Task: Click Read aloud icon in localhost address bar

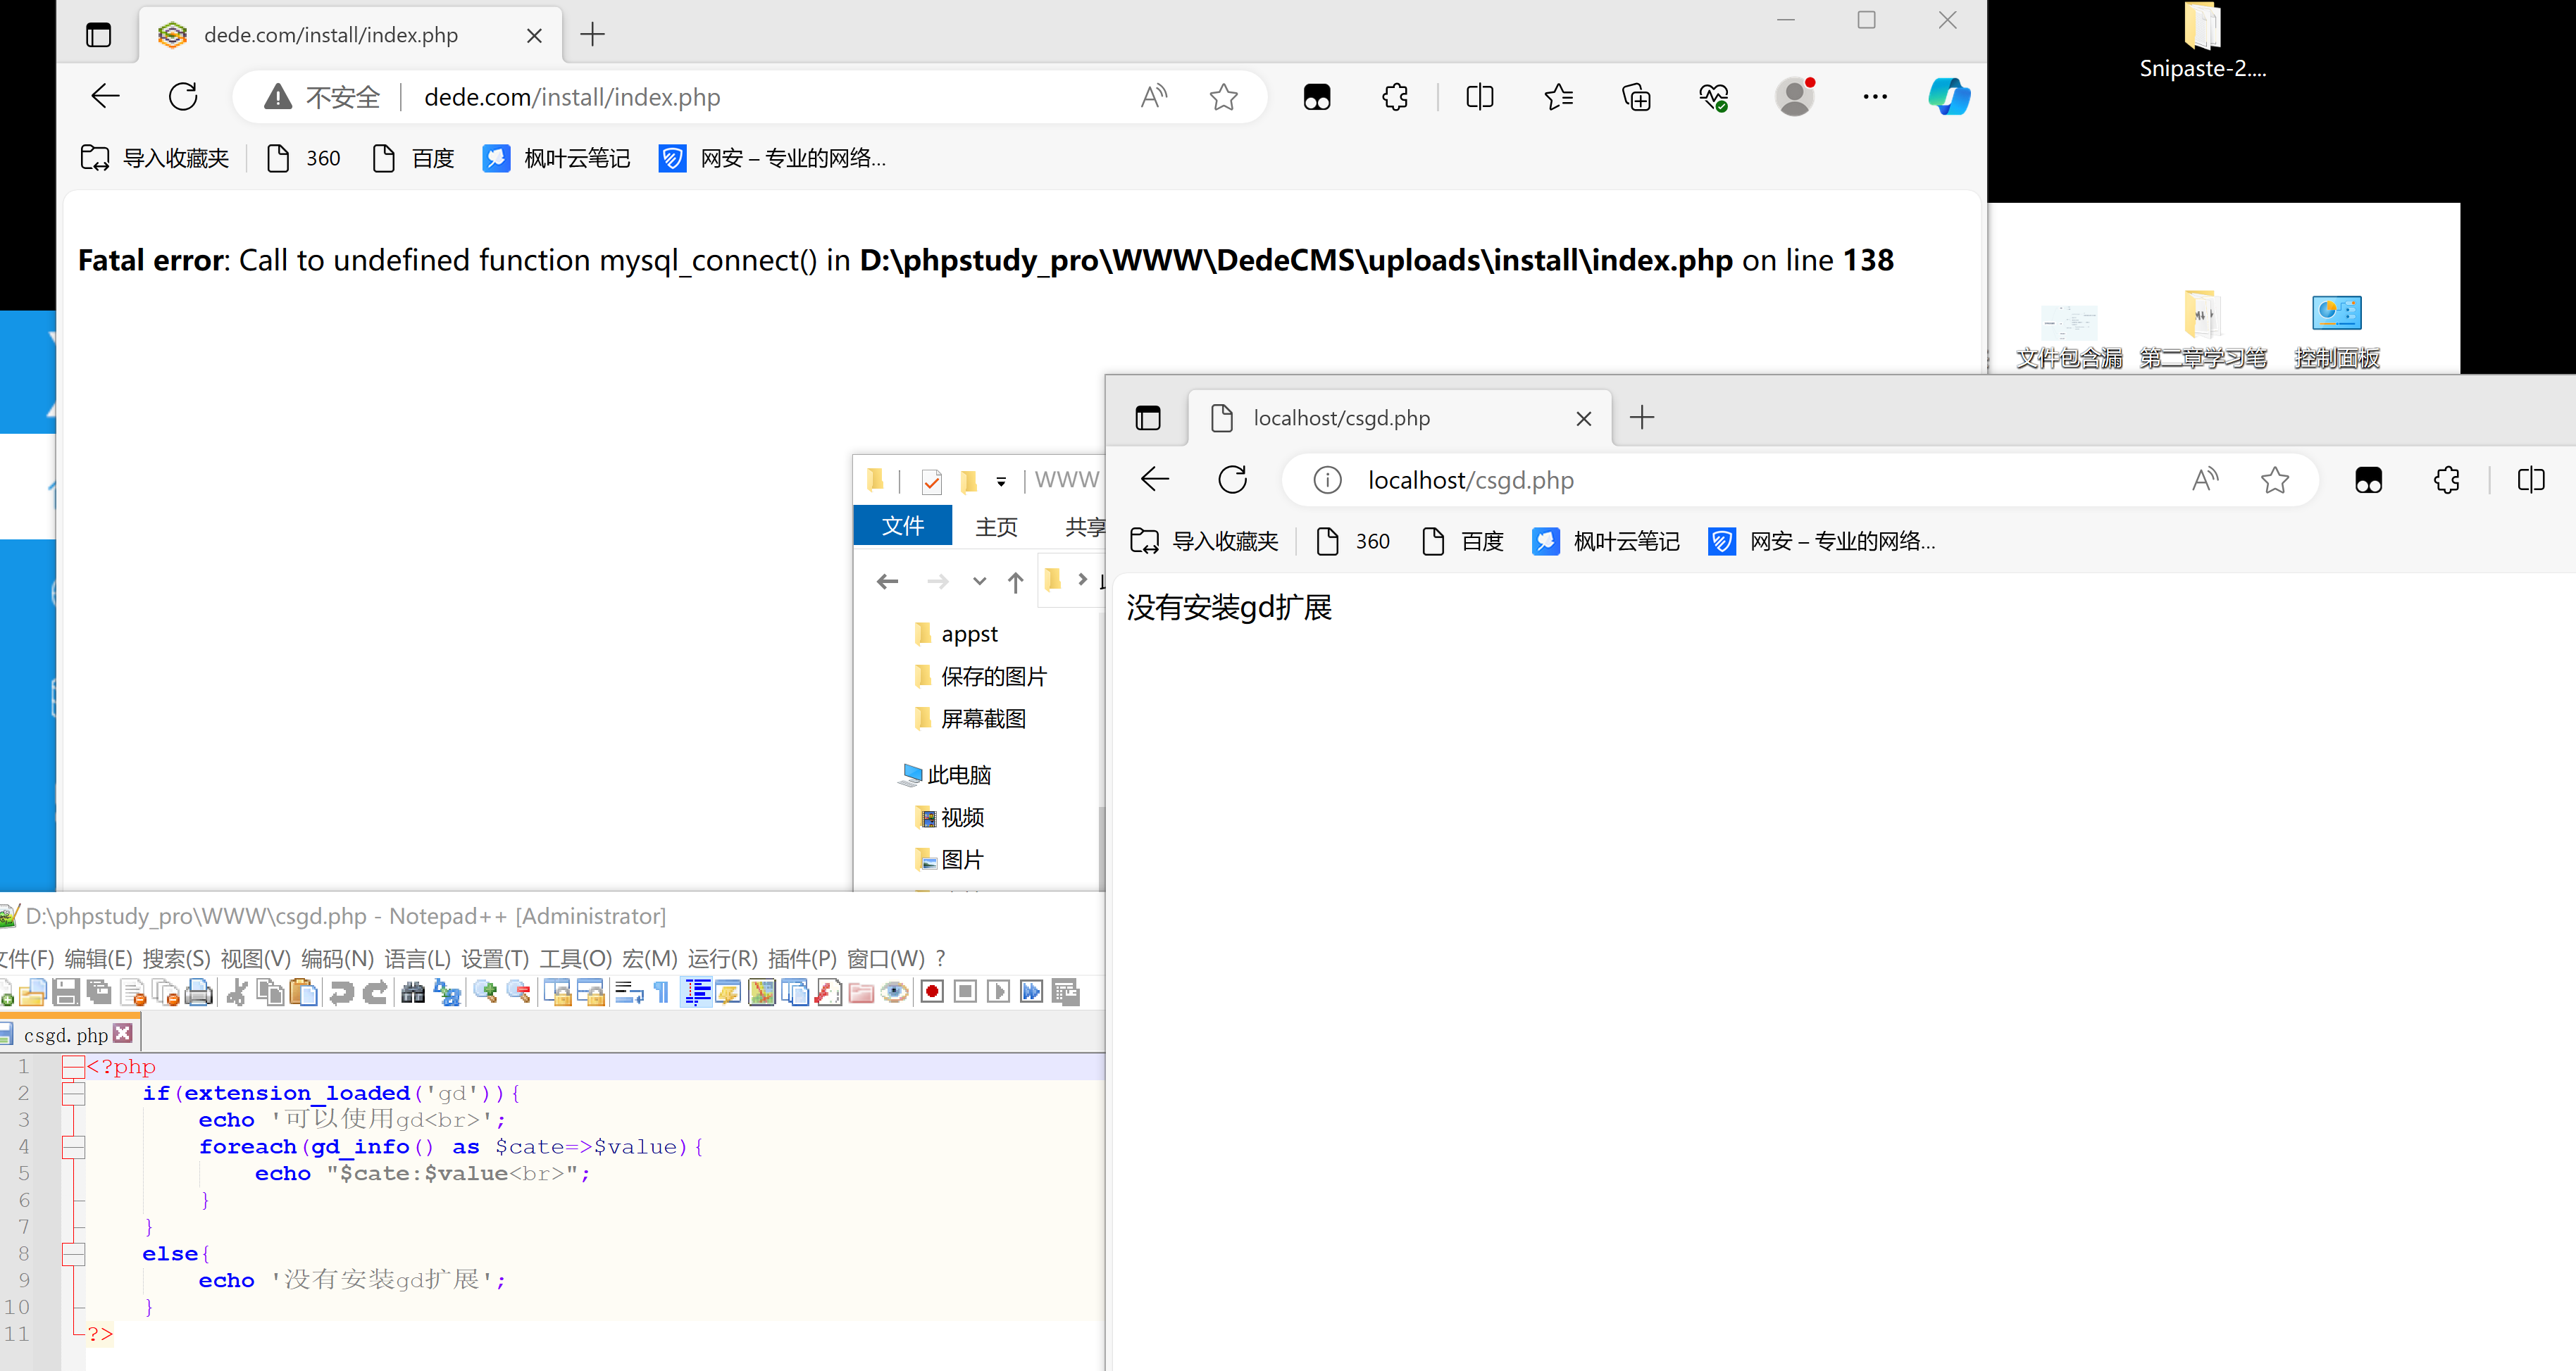Action: pos(2205,480)
